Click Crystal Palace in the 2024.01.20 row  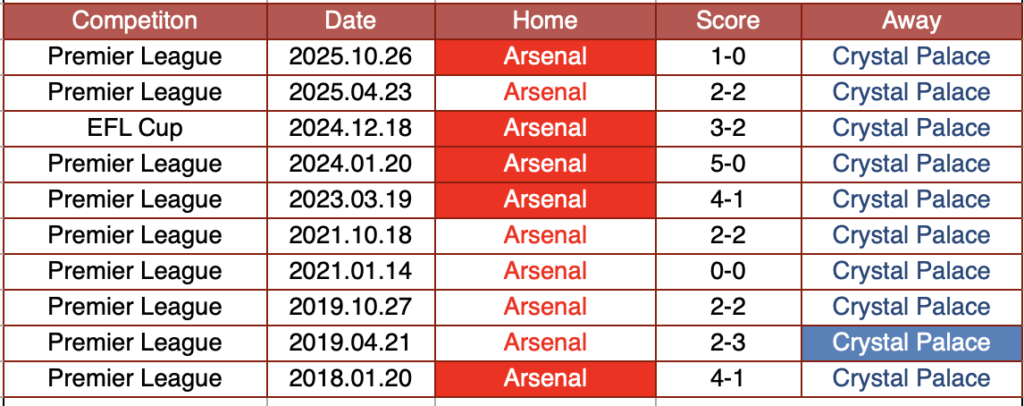[911, 164]
